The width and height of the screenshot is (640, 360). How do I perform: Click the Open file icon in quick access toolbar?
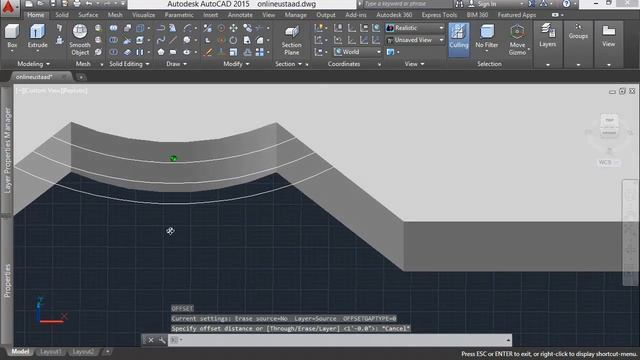coord(41,4)
